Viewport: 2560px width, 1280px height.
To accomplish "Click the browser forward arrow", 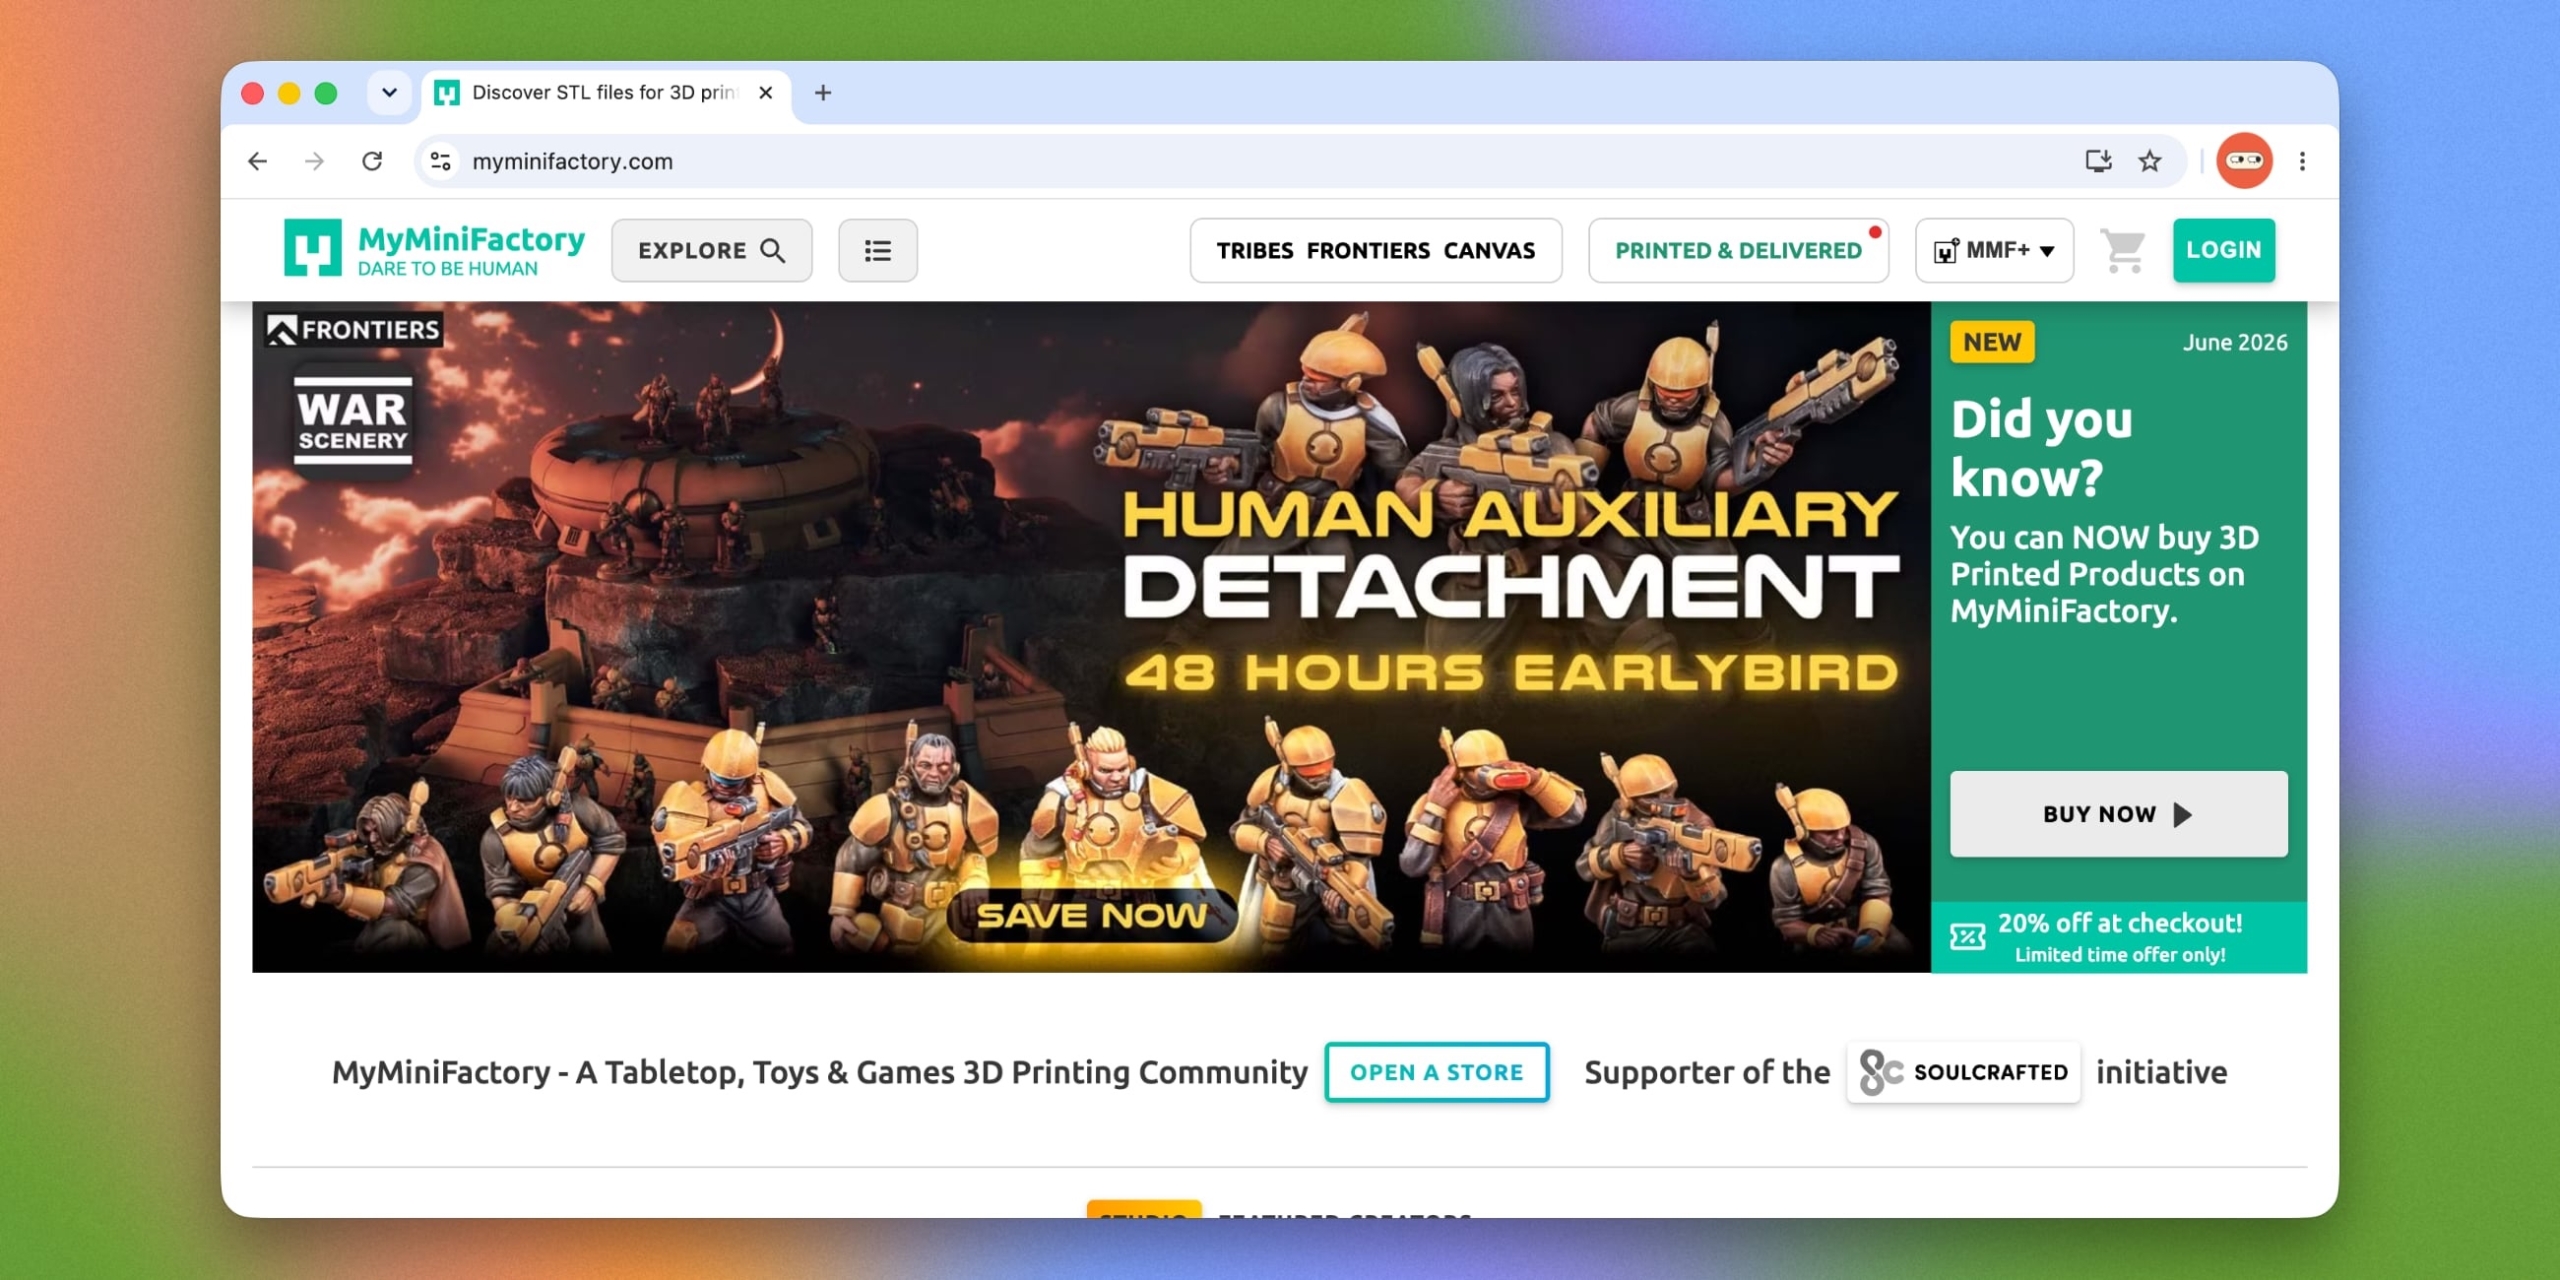I will [x=315, y=161].
